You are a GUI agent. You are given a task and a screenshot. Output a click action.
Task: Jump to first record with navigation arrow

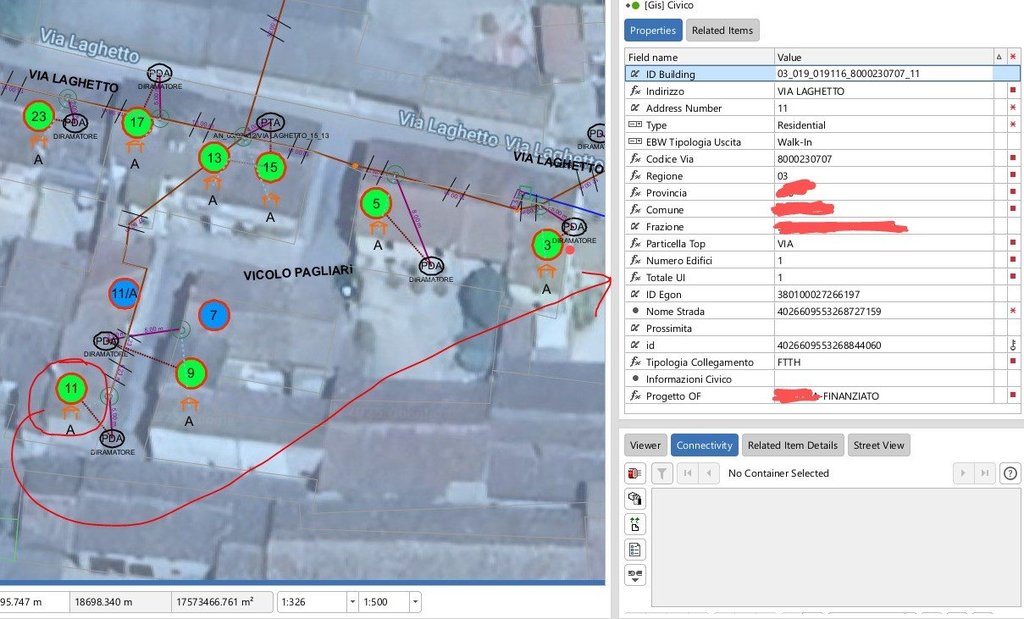pyautogui.click(x=686, y=473)
